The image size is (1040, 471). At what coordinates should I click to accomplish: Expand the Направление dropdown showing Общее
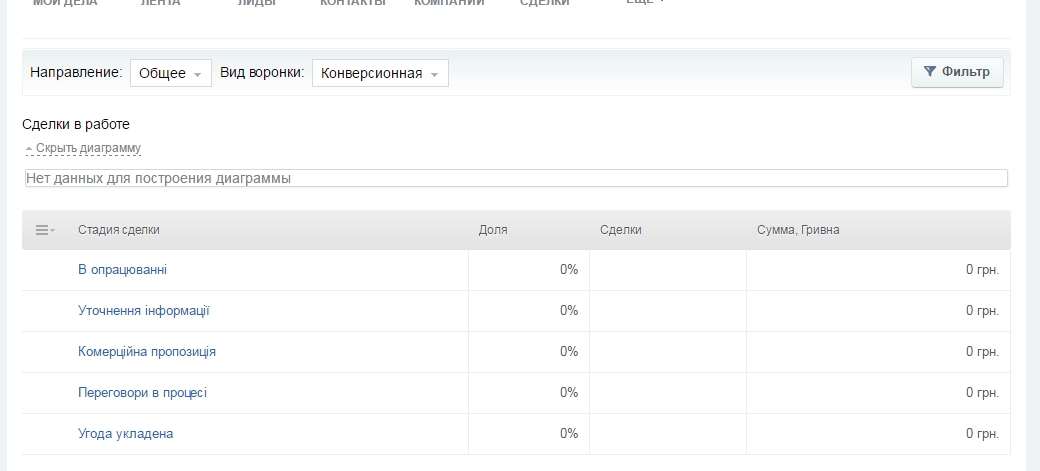point(170,73)
